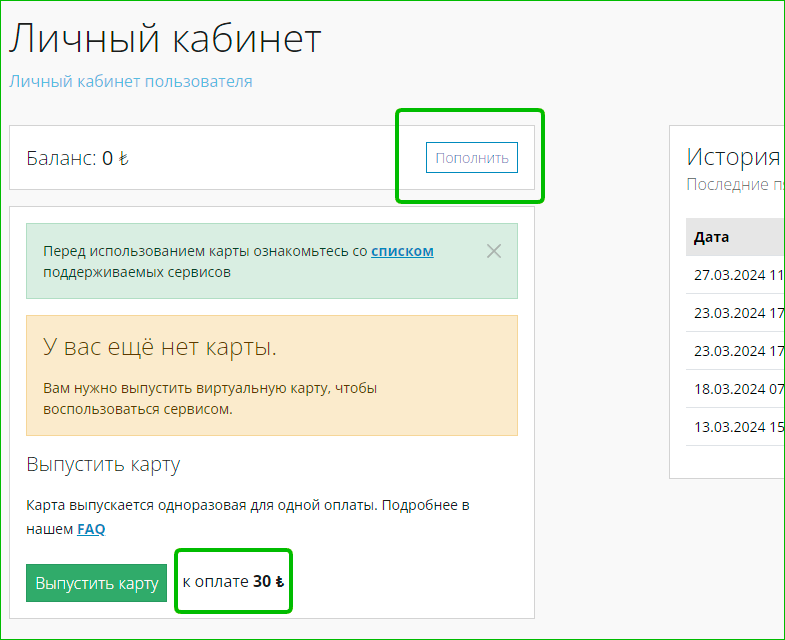The image size is (785, 640).
Task: Click the Выпустить карту section heading
Action: pos(103,465)
